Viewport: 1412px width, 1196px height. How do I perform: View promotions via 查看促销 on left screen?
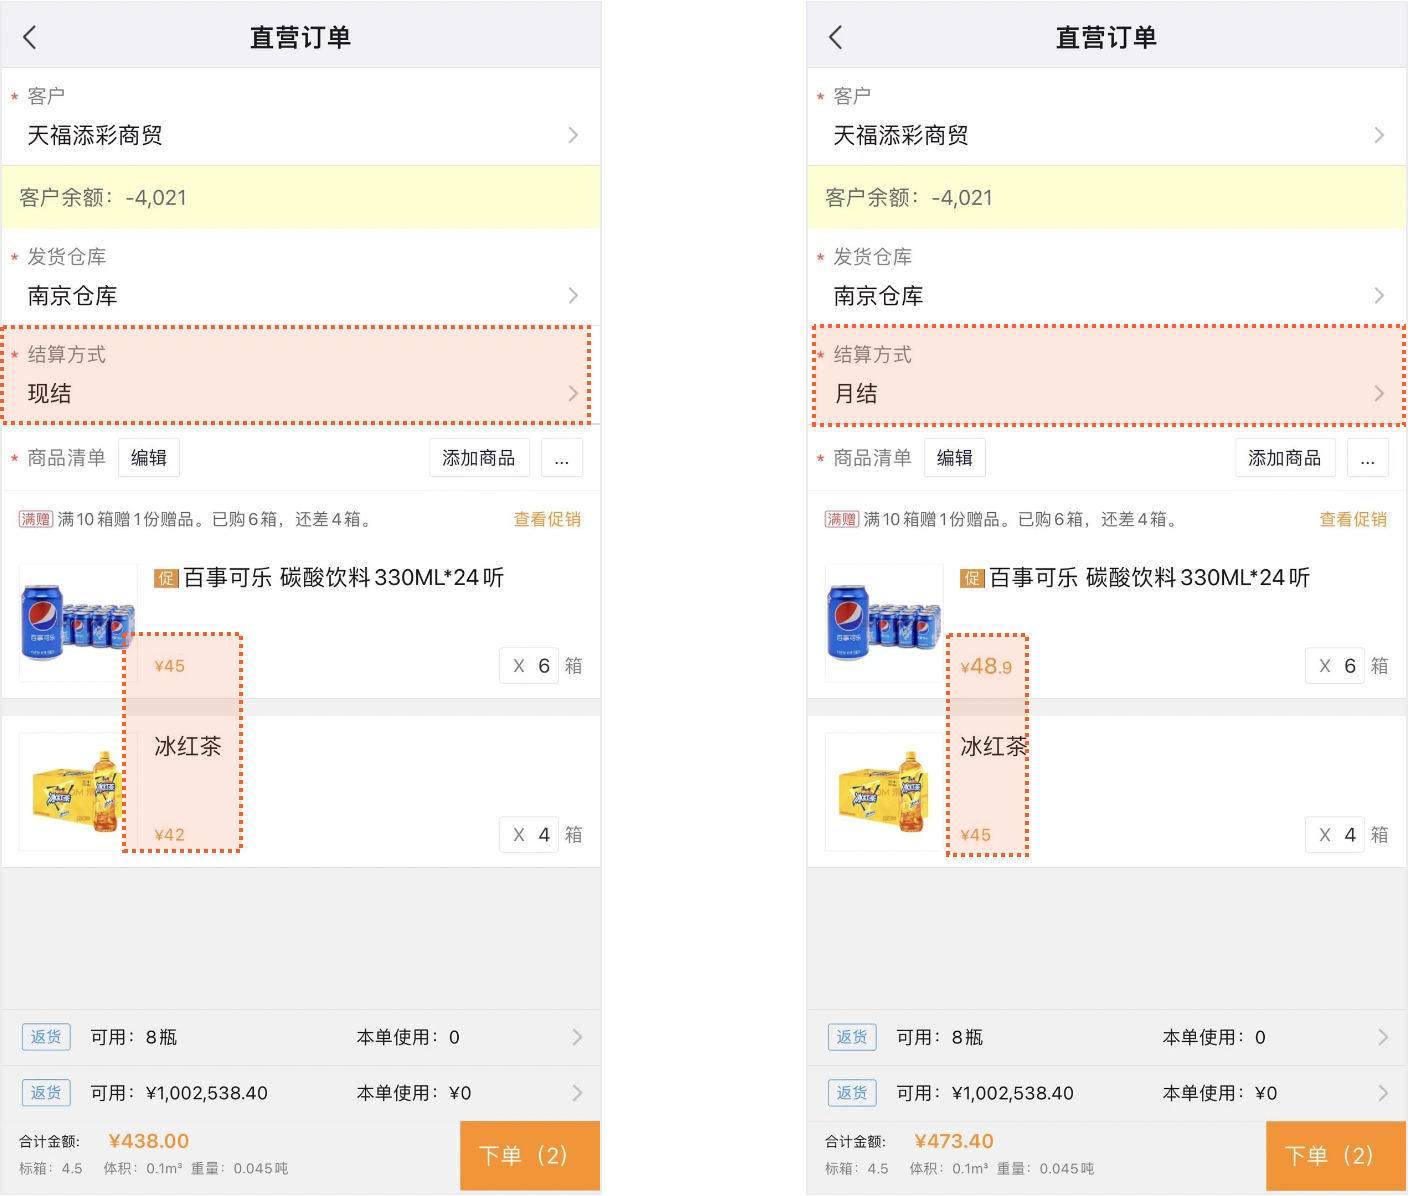pos(547,519)
